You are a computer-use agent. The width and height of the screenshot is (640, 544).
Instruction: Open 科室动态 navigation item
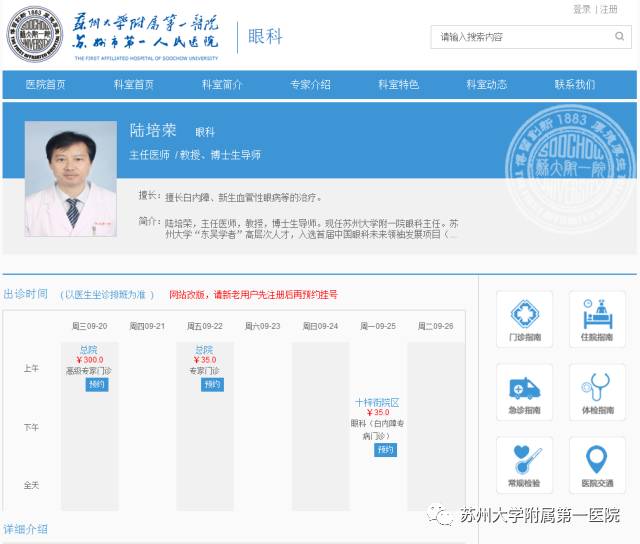click(487, 84)
